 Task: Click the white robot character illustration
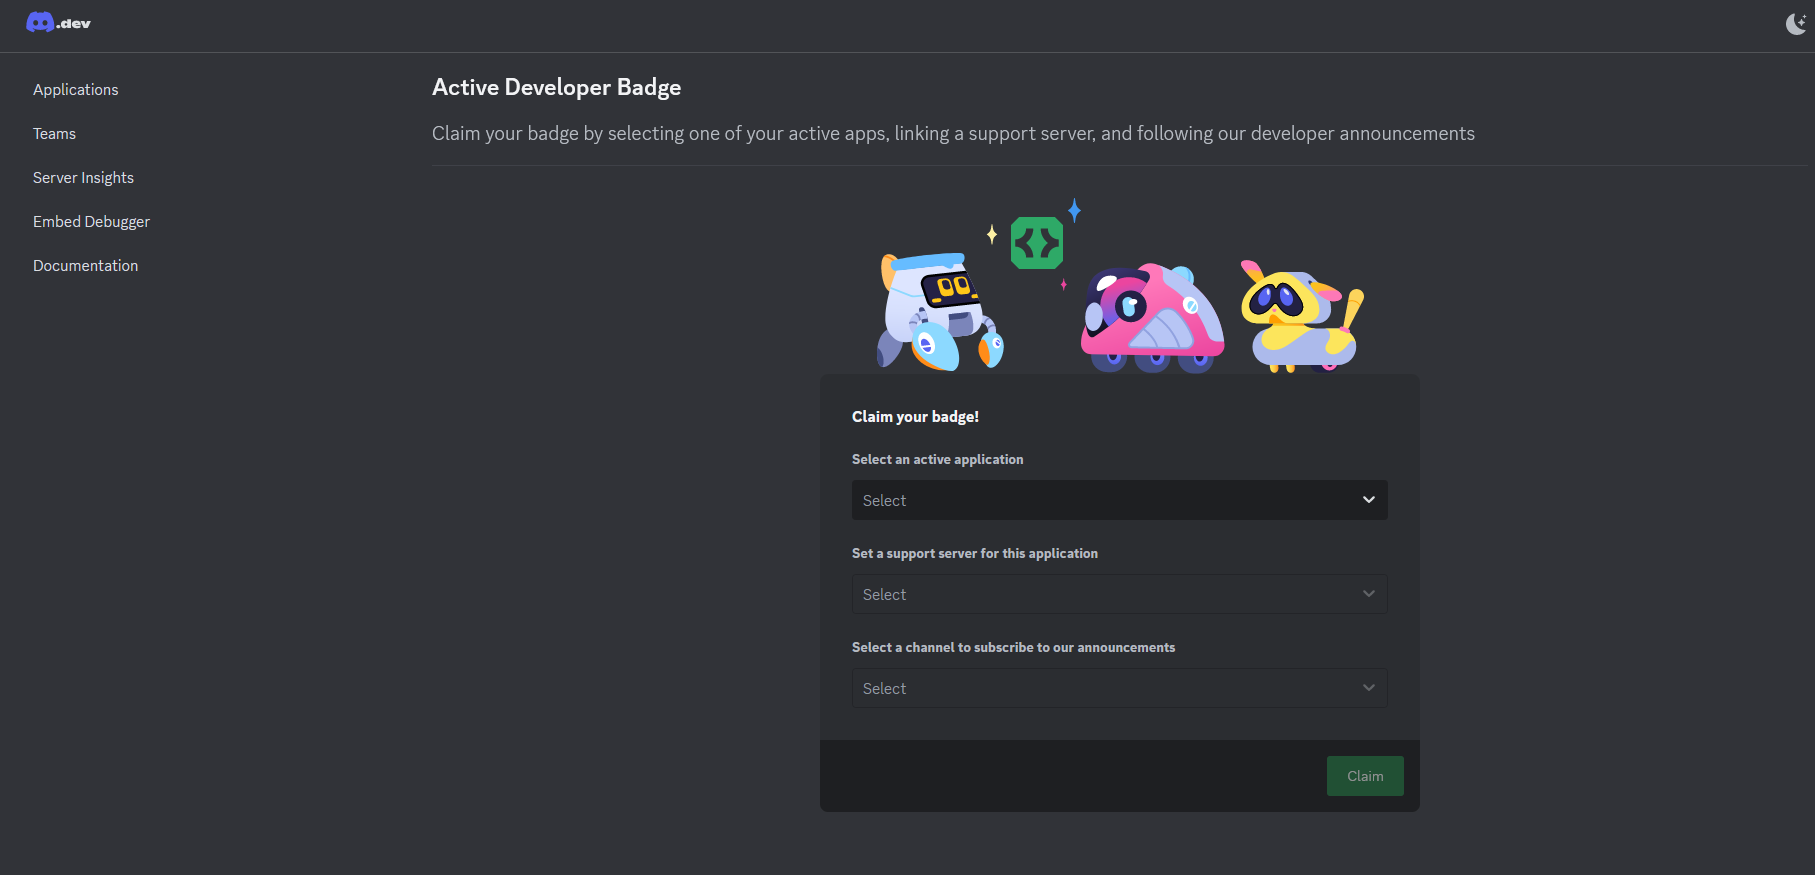pyautogui.click(x=939, y=312)
